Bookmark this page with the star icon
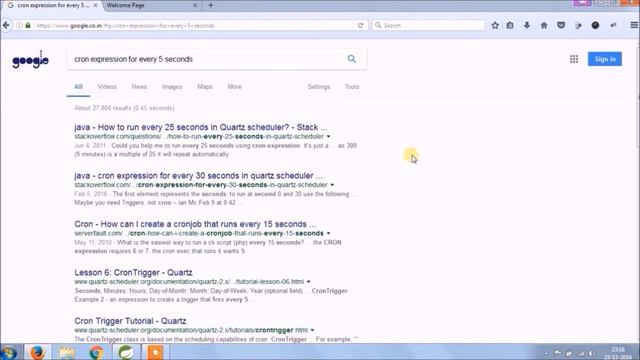 pos(495,25)
